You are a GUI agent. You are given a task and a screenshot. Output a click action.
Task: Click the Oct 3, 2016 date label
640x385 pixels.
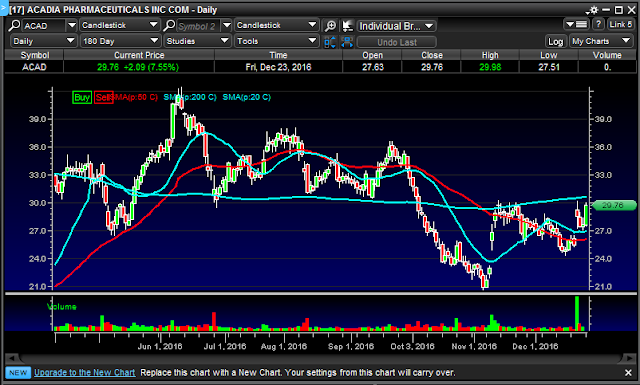pyautogui.click(x=412, y=347)
